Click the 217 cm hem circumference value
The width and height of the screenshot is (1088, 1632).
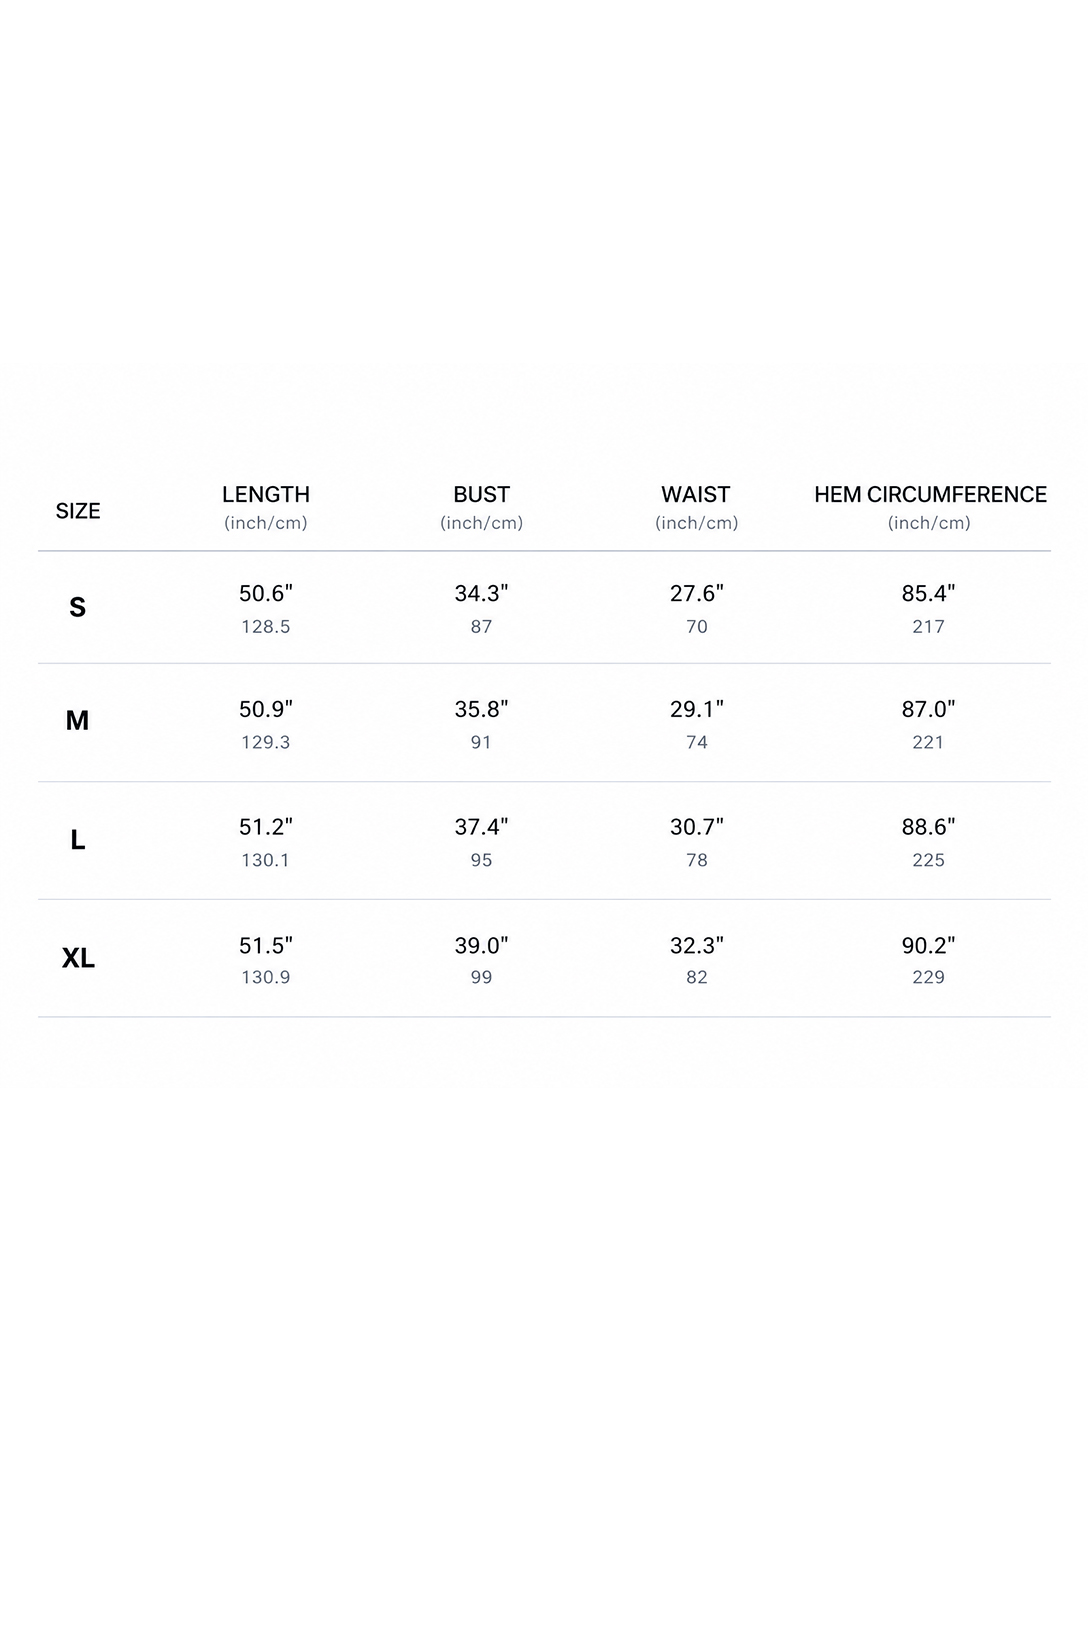[928, 626]
